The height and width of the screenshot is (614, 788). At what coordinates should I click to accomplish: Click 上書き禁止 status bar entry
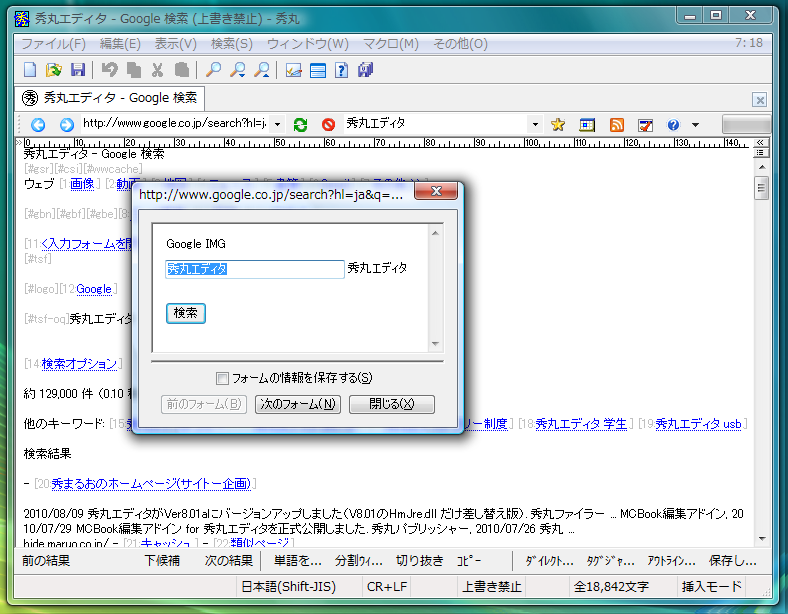coord(491,587)
